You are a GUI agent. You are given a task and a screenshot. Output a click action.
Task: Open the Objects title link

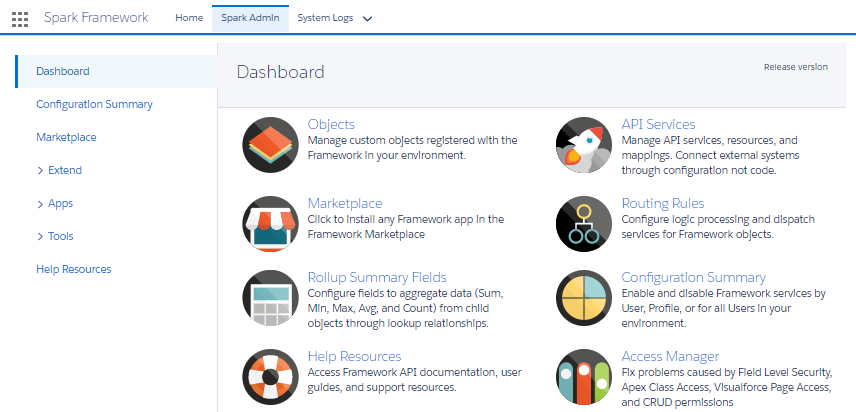click(331, 124)
